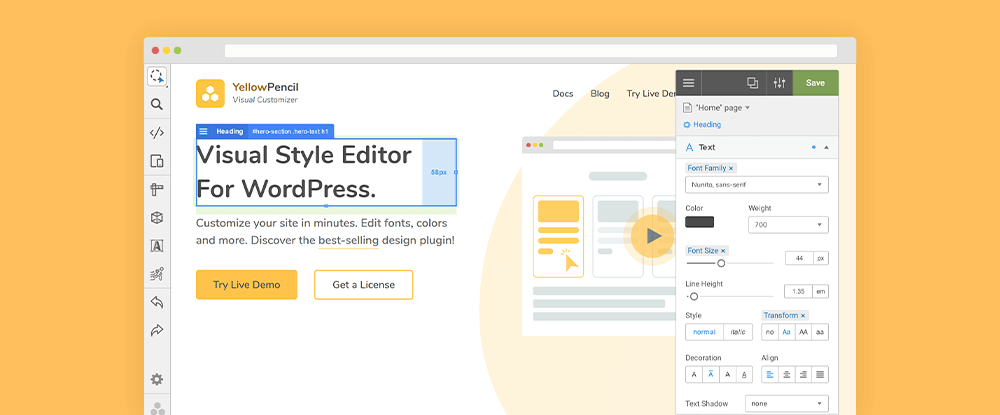Screen dimensions: 1000x415
Task: Click the redo arrow in sidebar
Action: [157, 330]
